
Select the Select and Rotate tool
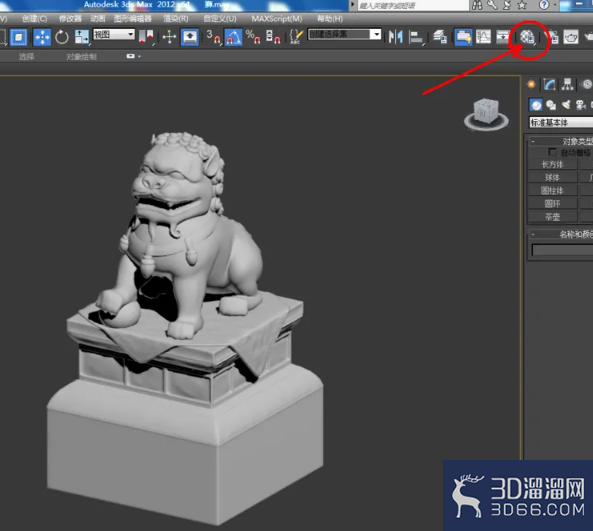pyautogui.click(x=62, y=37)
